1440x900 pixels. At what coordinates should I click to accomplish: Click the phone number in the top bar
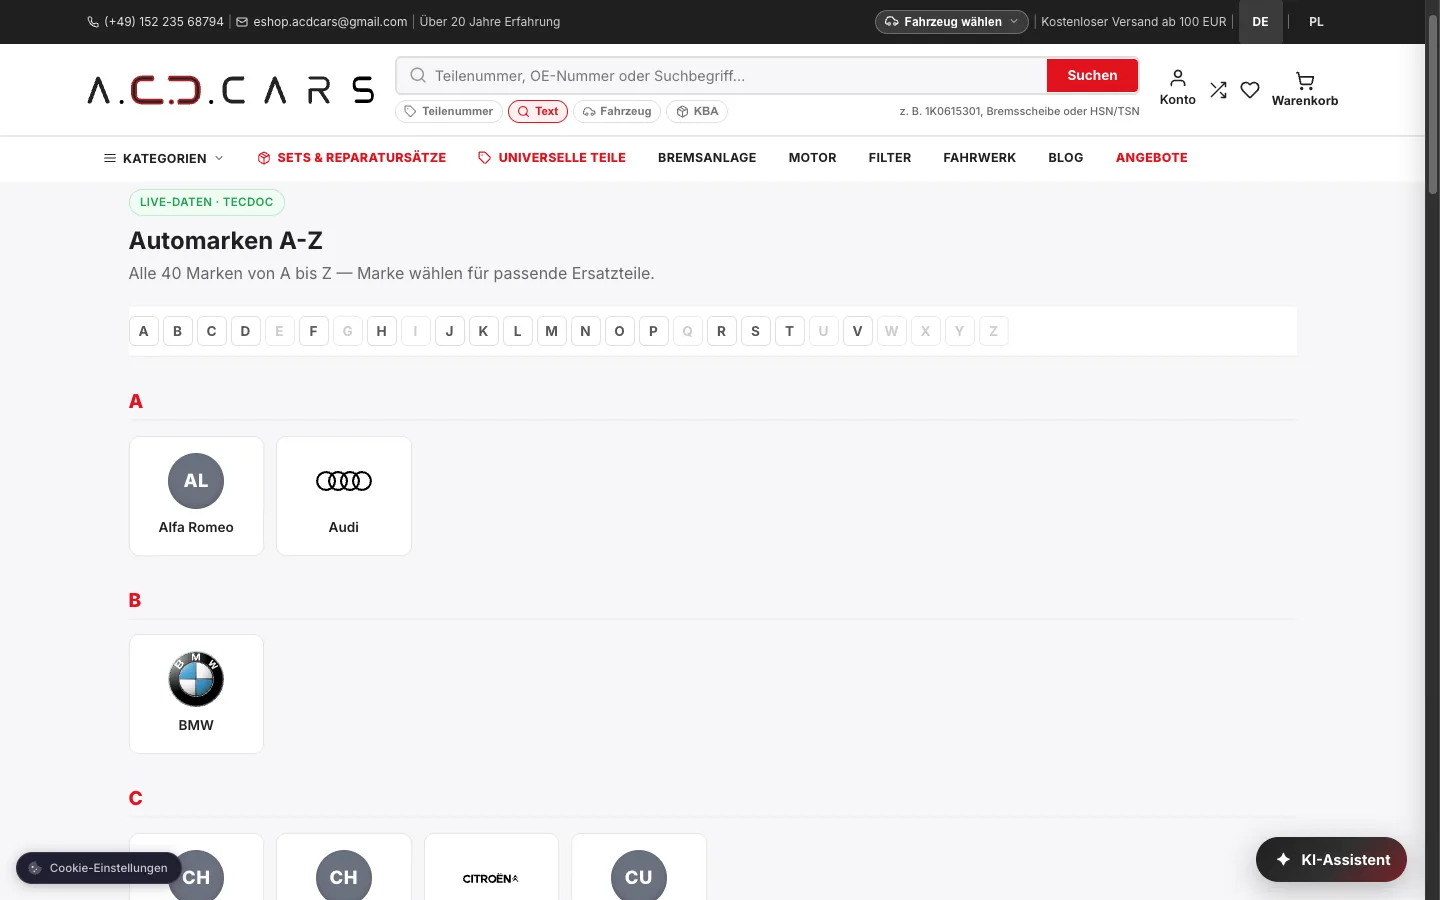[156, 22]
